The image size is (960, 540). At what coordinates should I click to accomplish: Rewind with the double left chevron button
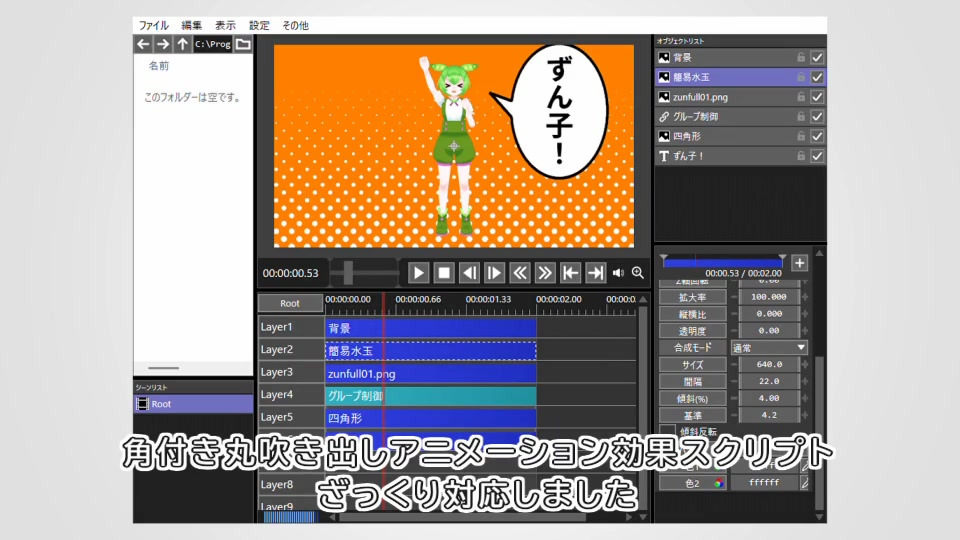click(x=519, y=273)
